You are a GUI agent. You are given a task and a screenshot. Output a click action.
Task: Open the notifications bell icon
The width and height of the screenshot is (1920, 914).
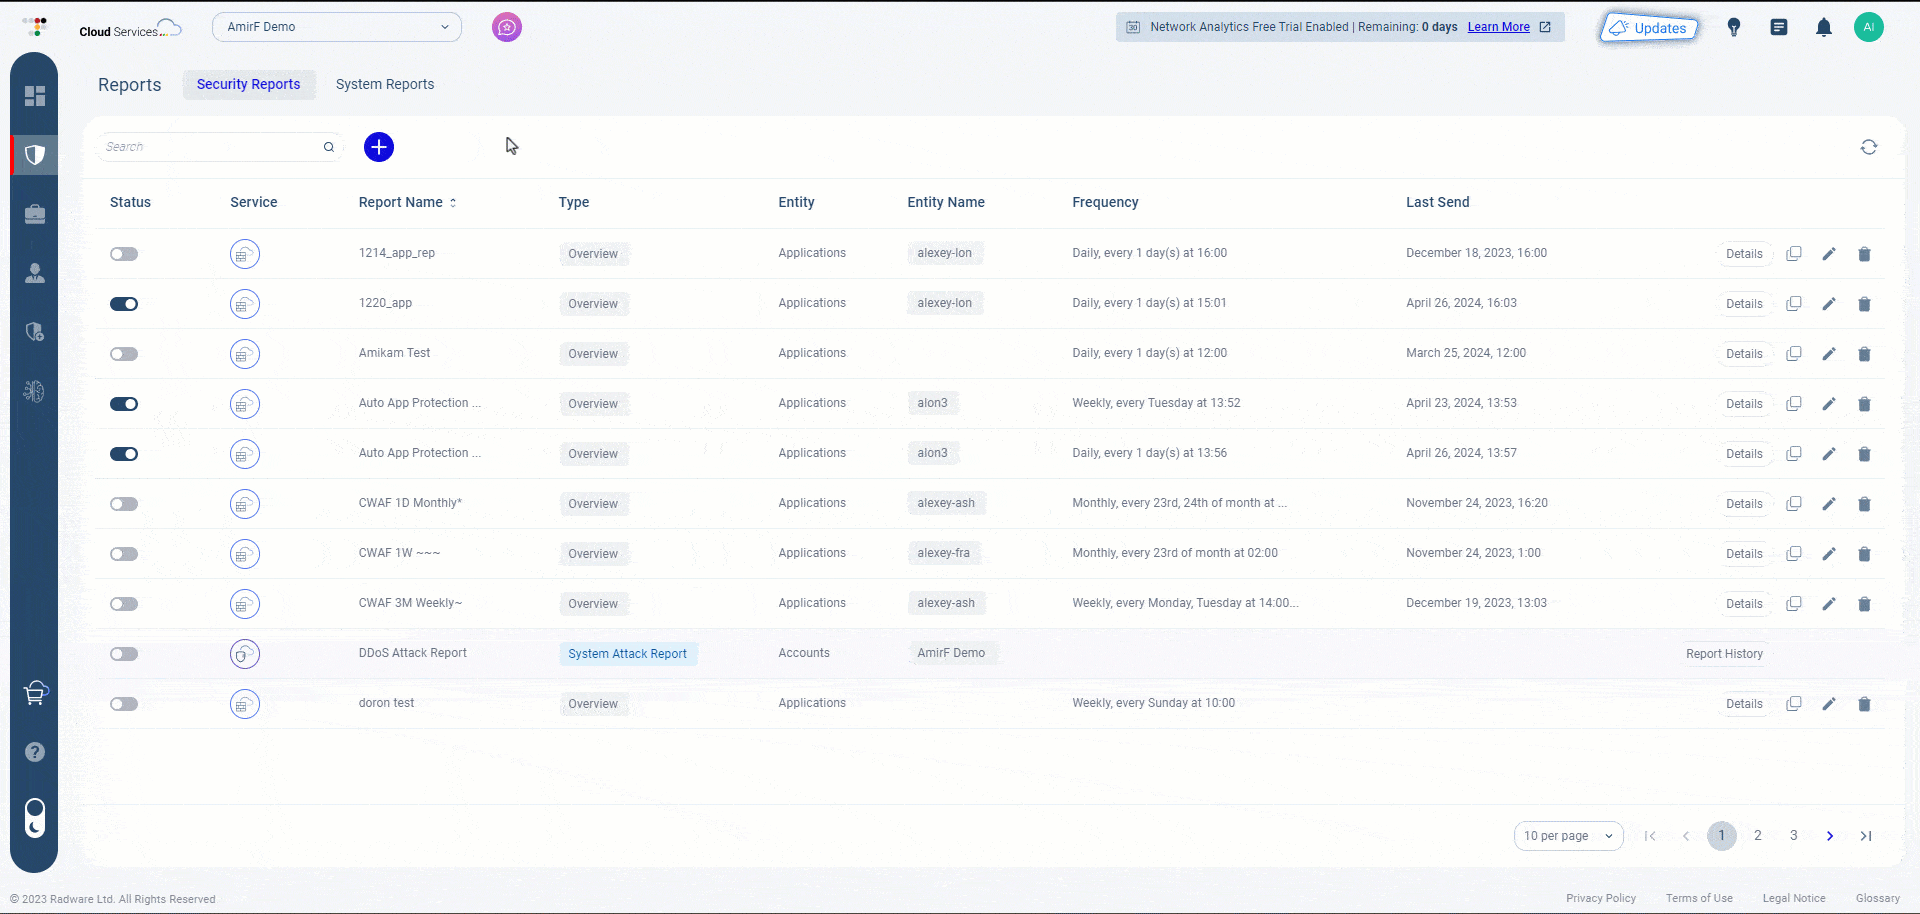(x=1823, y=28)
